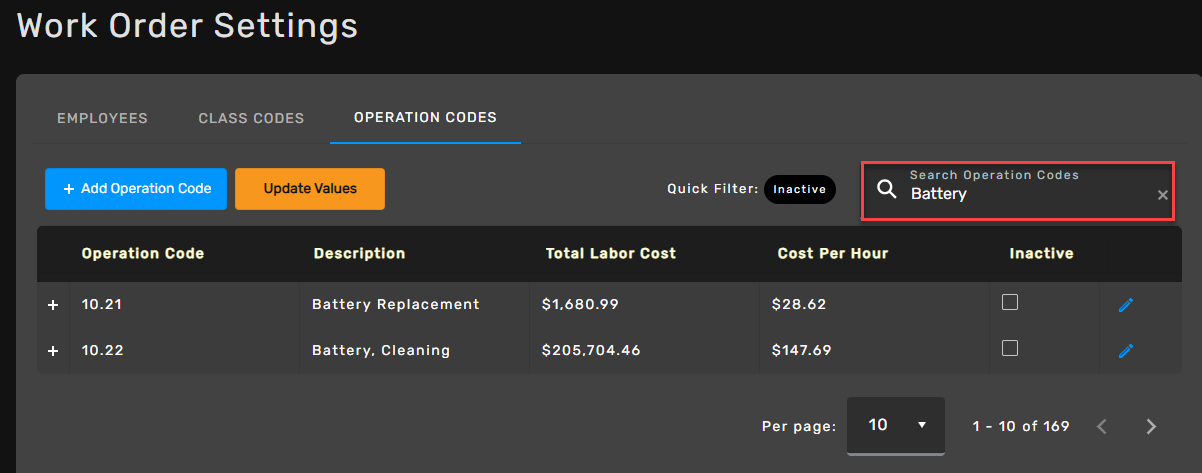Sort by Description column header

[359, 254]
